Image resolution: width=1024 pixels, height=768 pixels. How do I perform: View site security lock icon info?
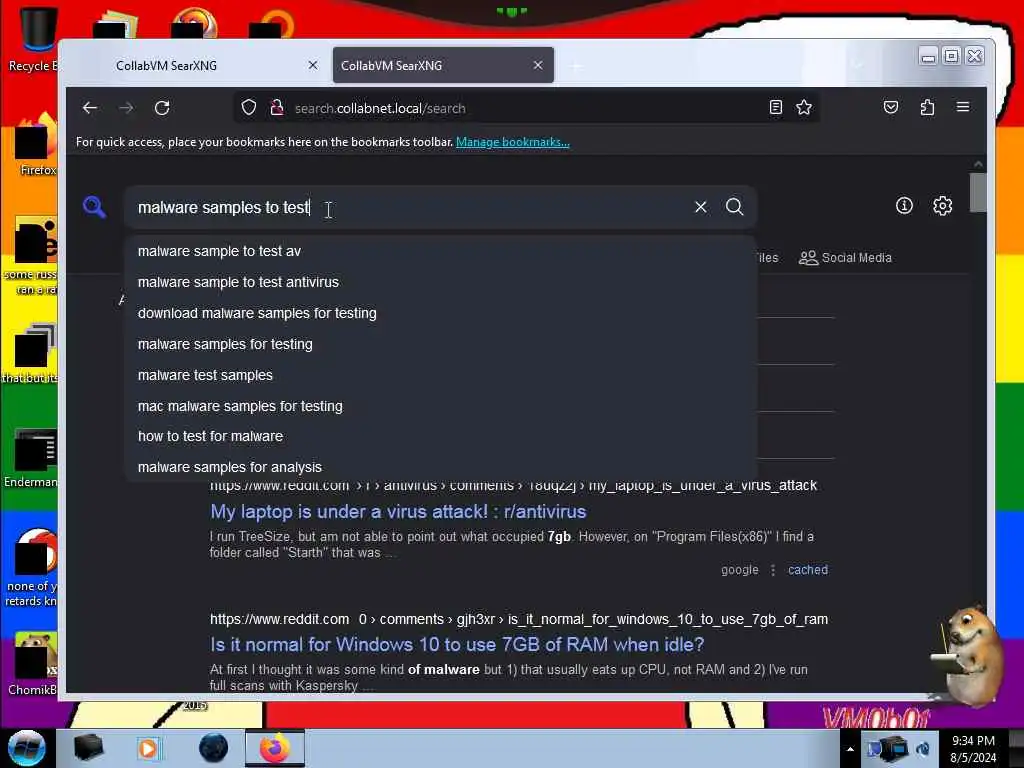276,107
